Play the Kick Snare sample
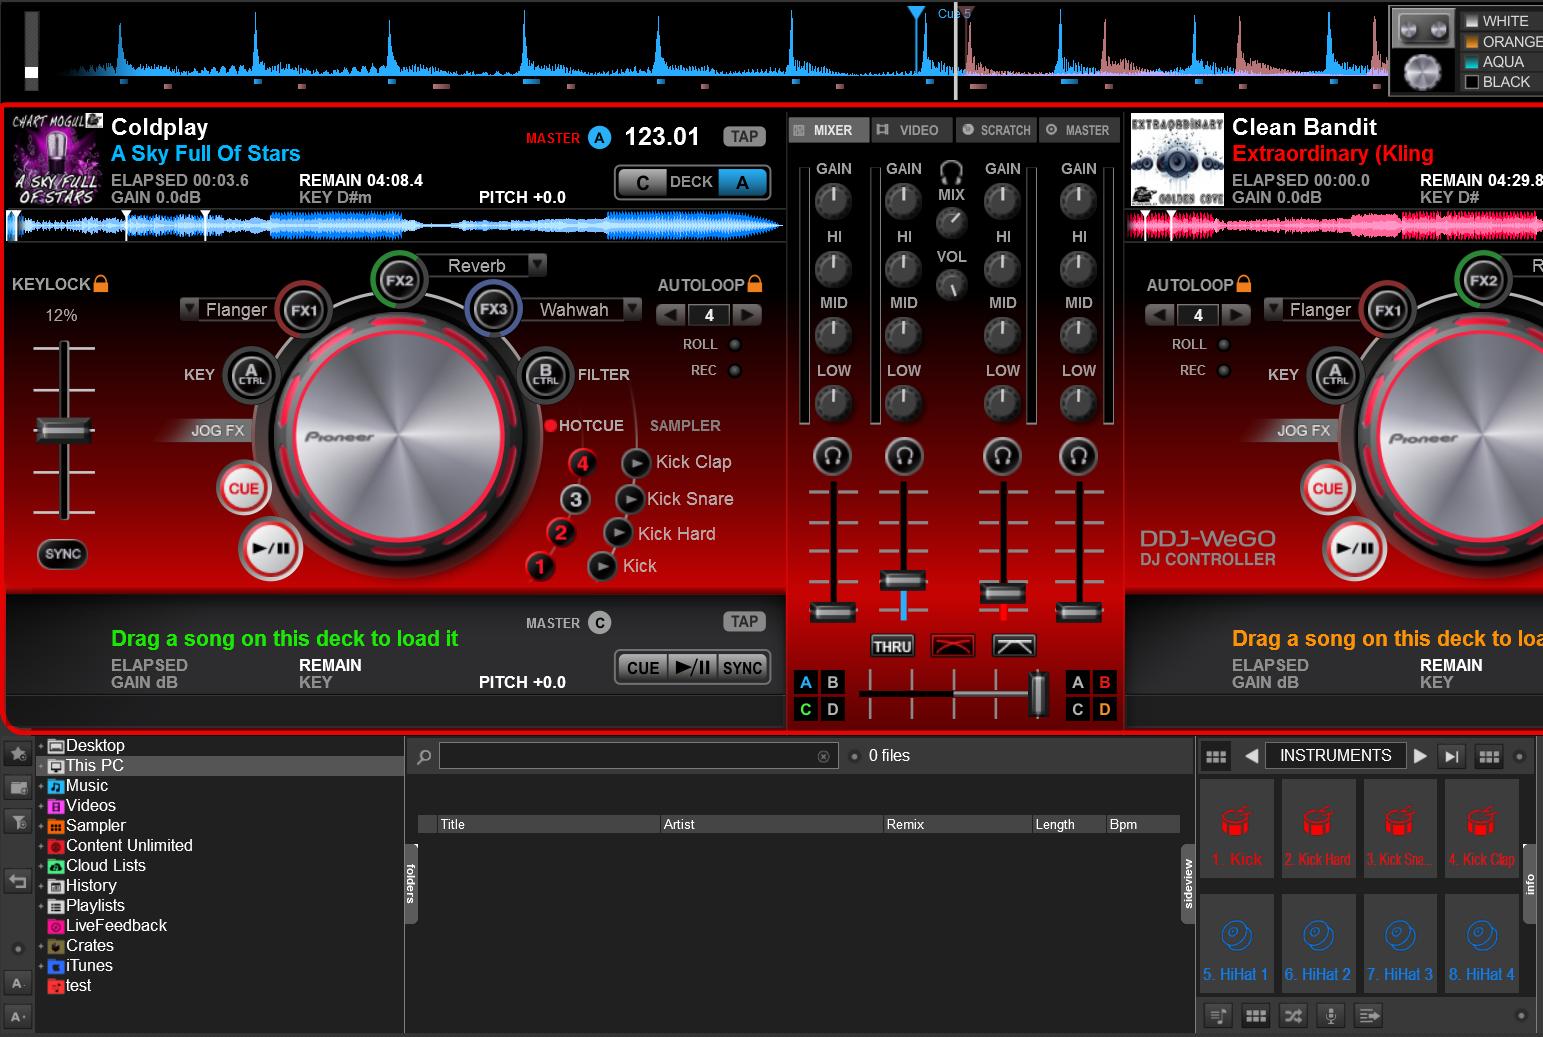The height and width of the screenshot is (1037, 1543). click(629, 499)
